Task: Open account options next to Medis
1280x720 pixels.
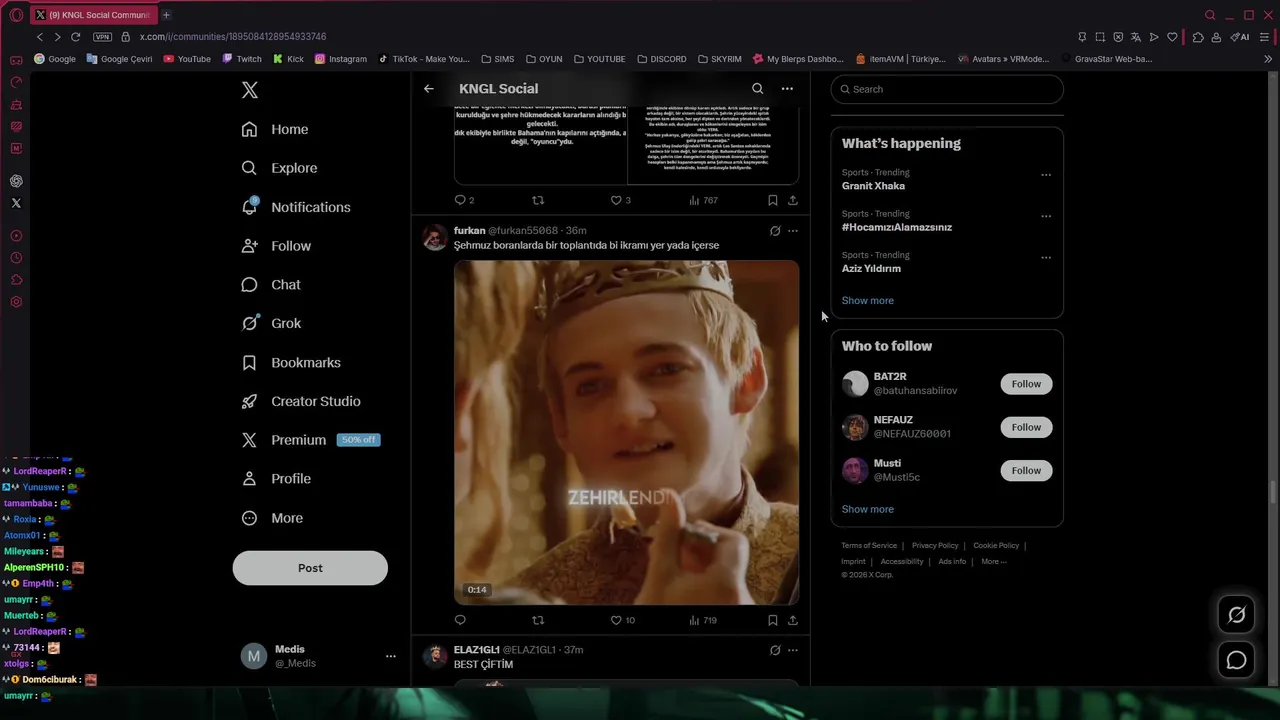Action: 391,656
